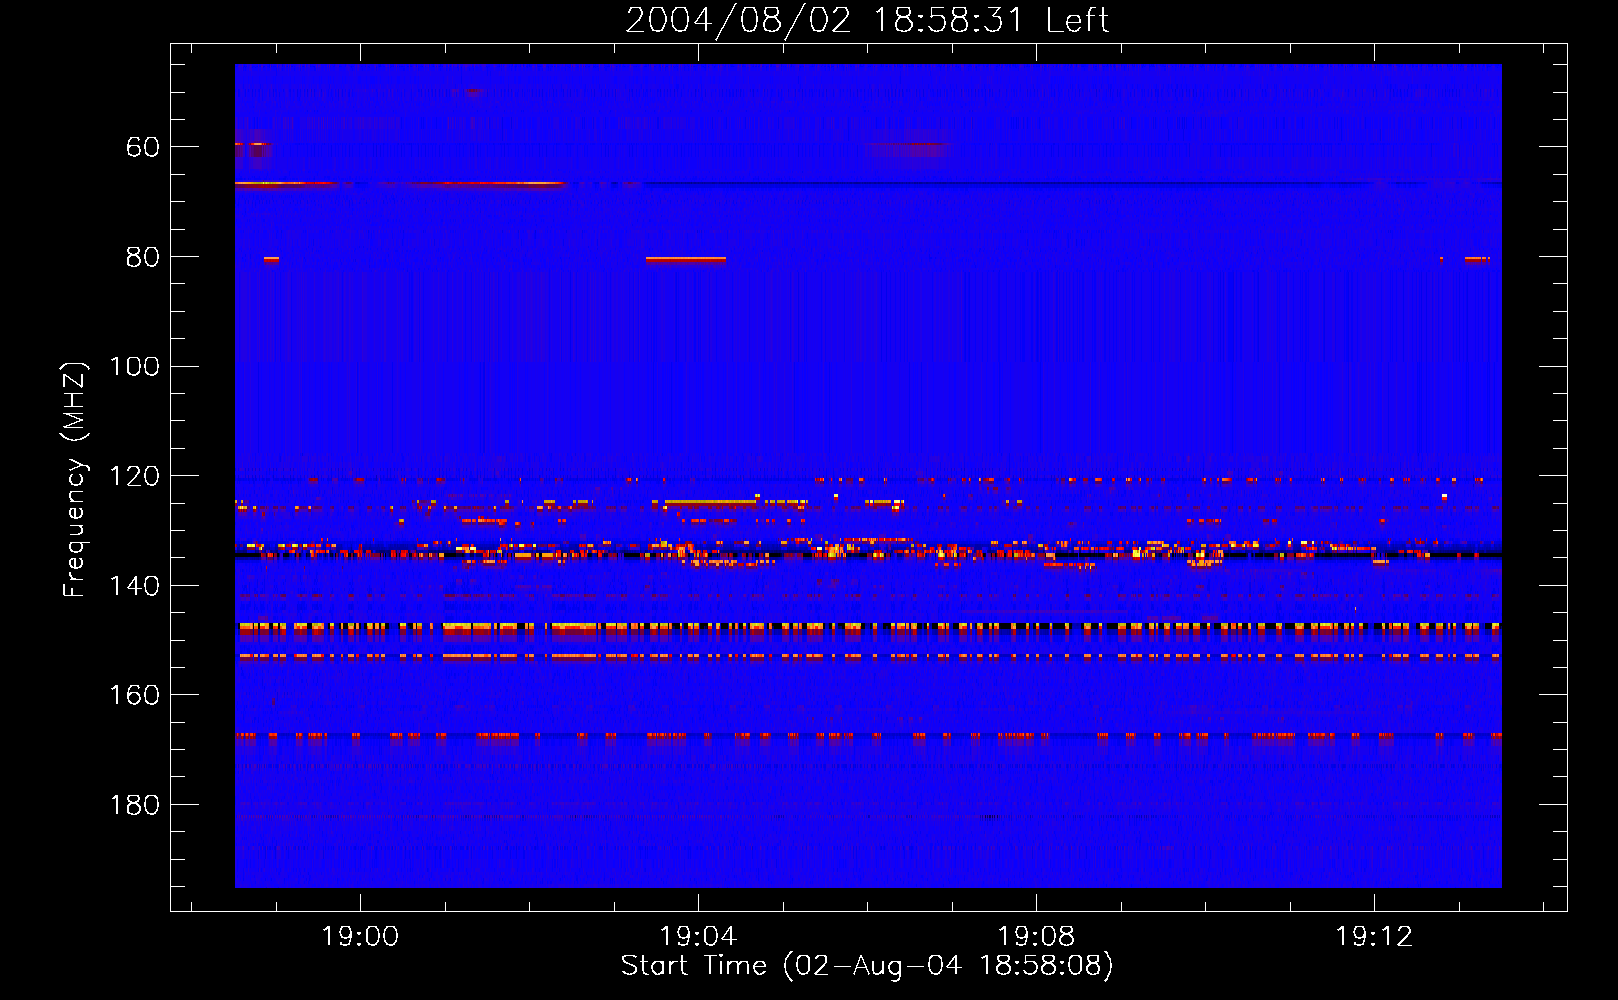
Task: Click the 60 frequency axis label
Action: pos(142,148)
